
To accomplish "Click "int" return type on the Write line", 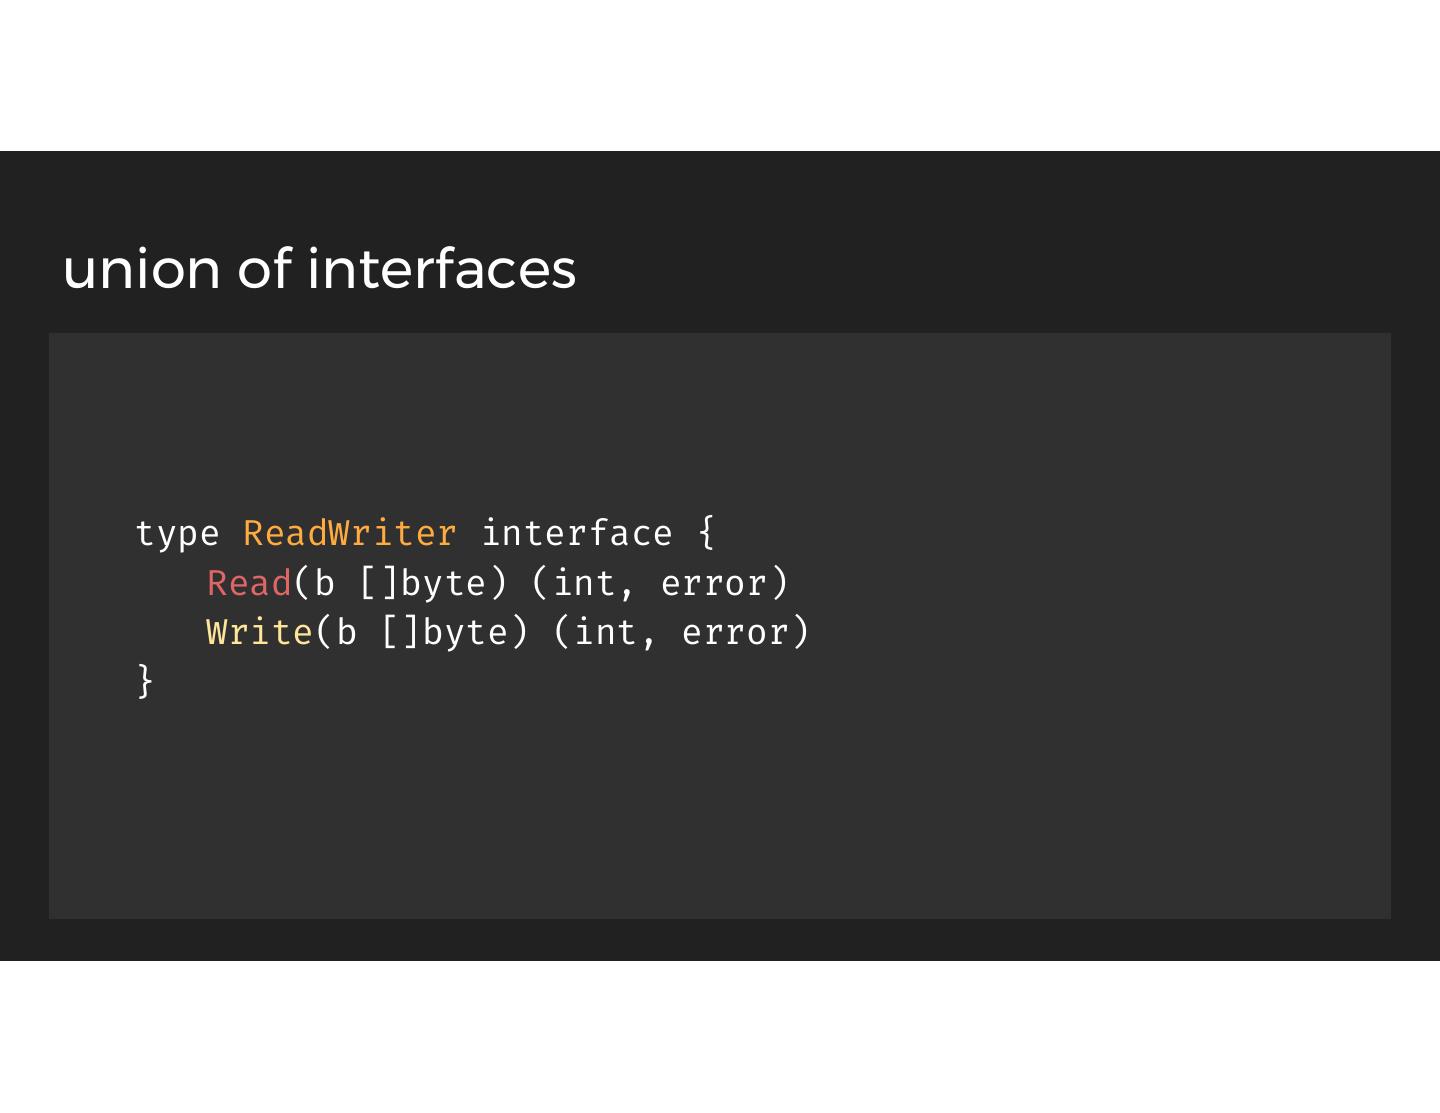I will [x=606, y=632].
